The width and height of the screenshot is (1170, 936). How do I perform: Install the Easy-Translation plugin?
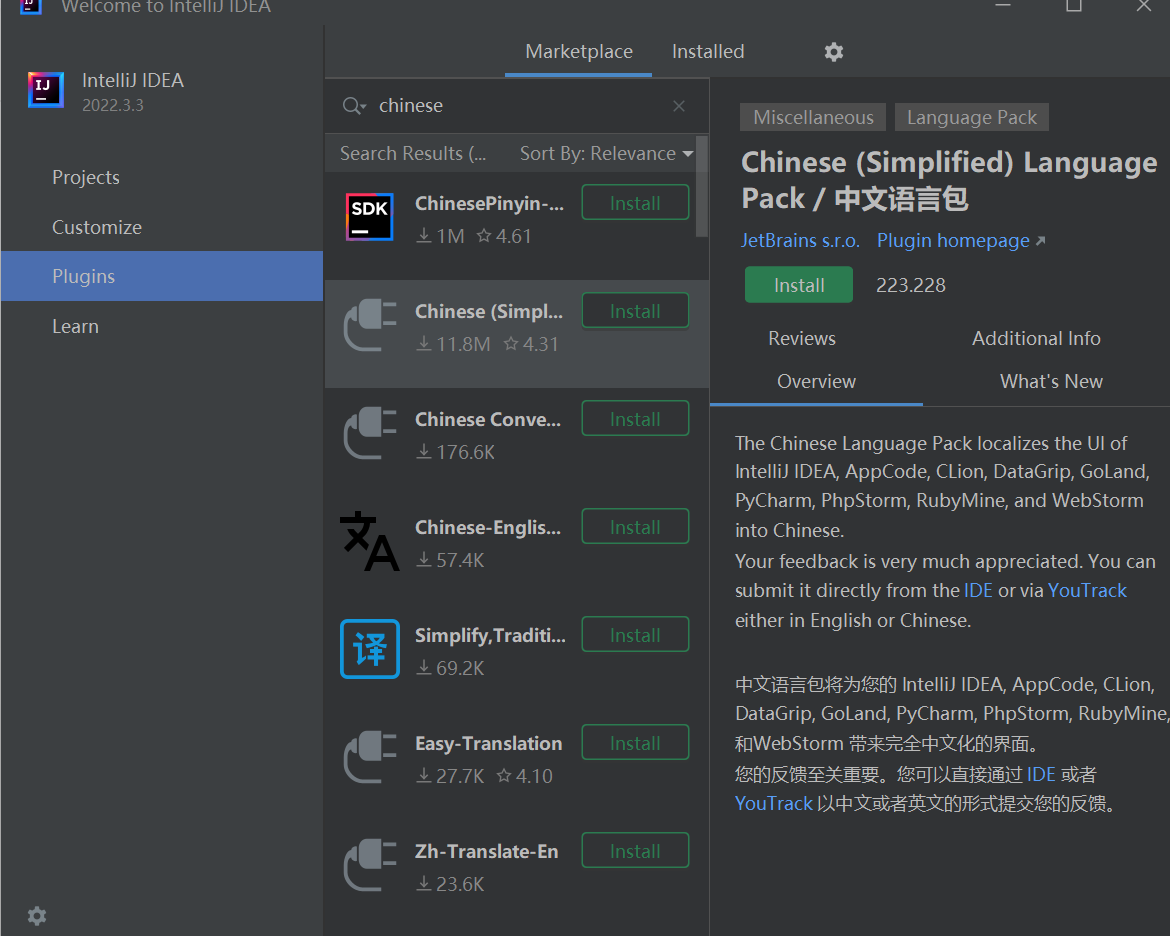click(x=635, y=743)
